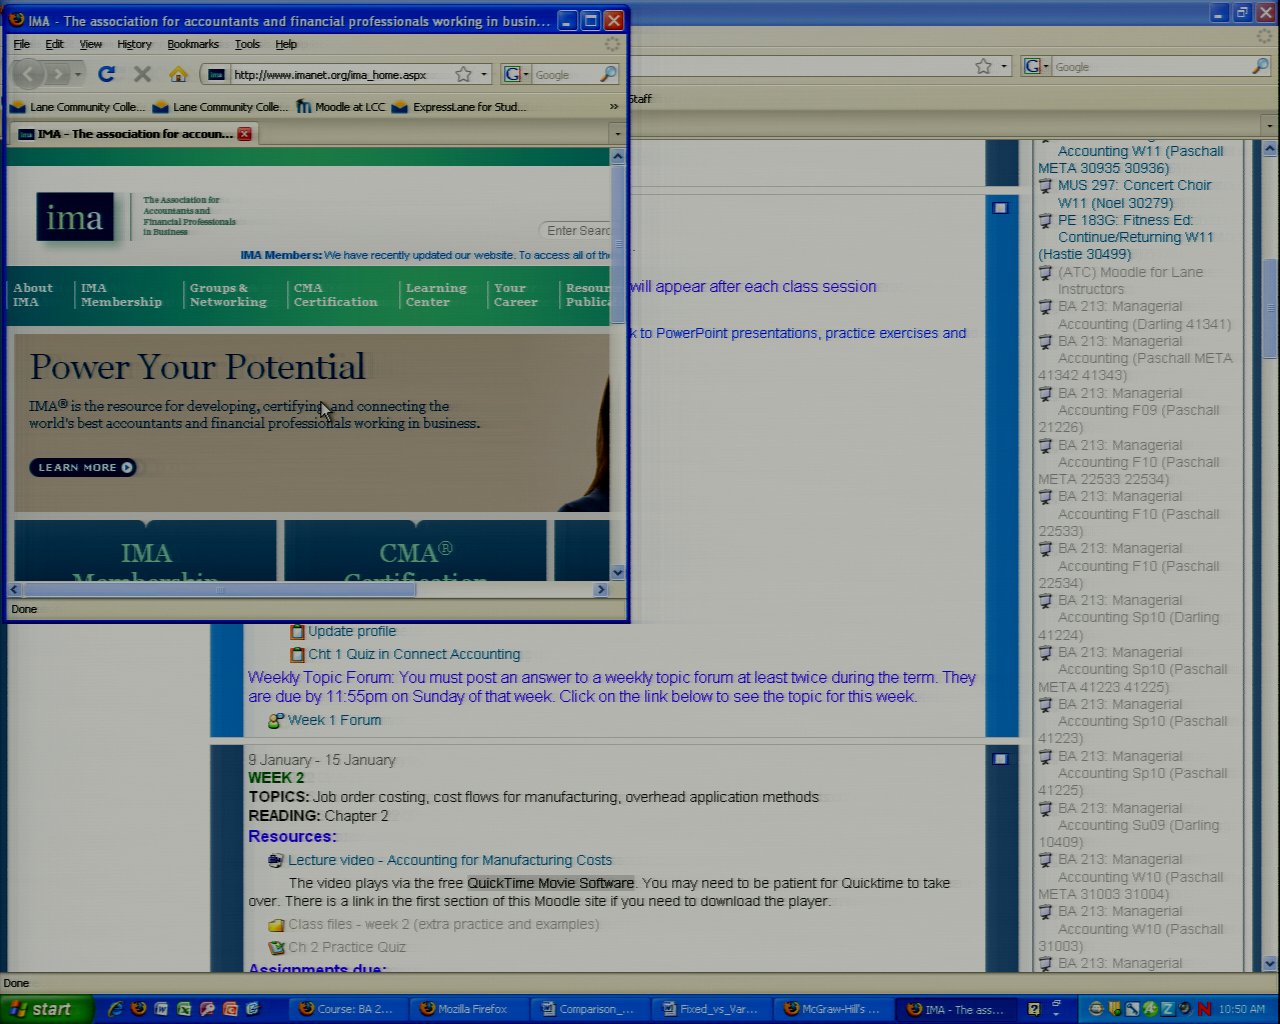Click the Stop loading icon

click(142, 74)
